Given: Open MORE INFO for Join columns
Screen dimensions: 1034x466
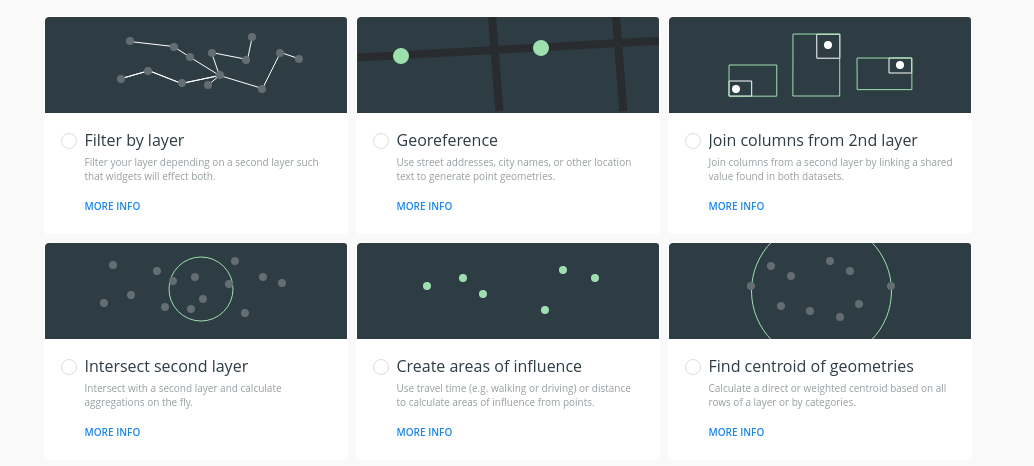Looking at the screenshot, I should (x=736, y=206).
